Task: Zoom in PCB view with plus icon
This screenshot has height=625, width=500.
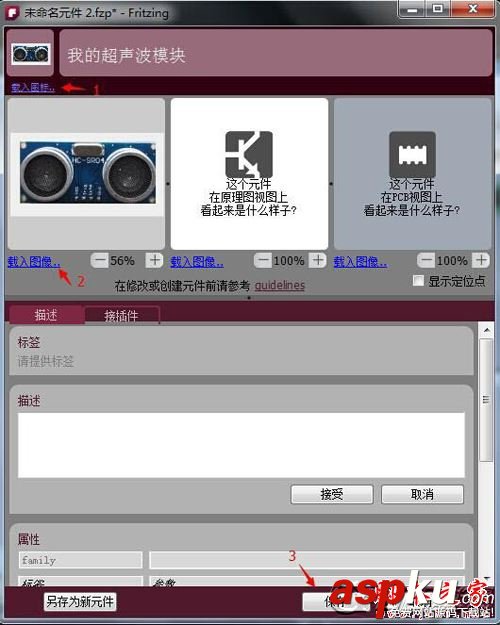Action: point(481,260)
